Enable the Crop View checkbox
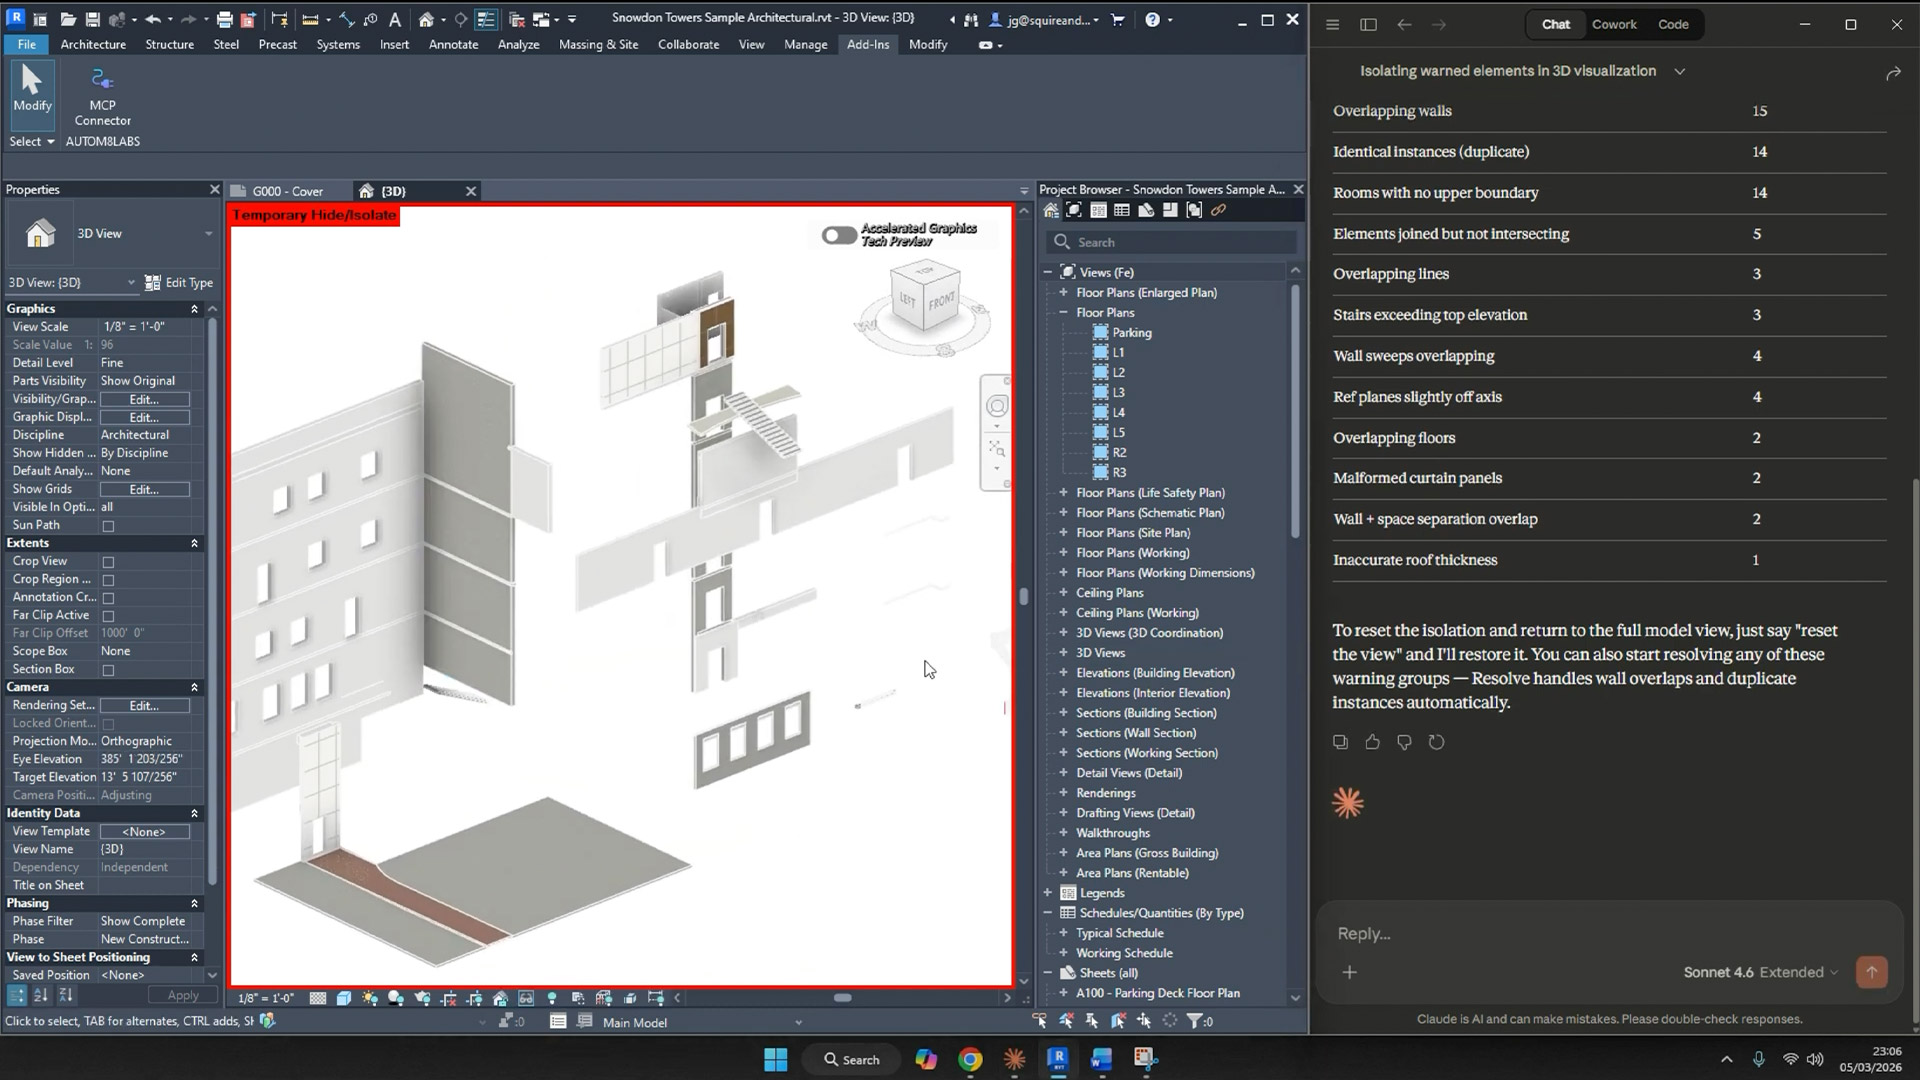 coord(108,562)
